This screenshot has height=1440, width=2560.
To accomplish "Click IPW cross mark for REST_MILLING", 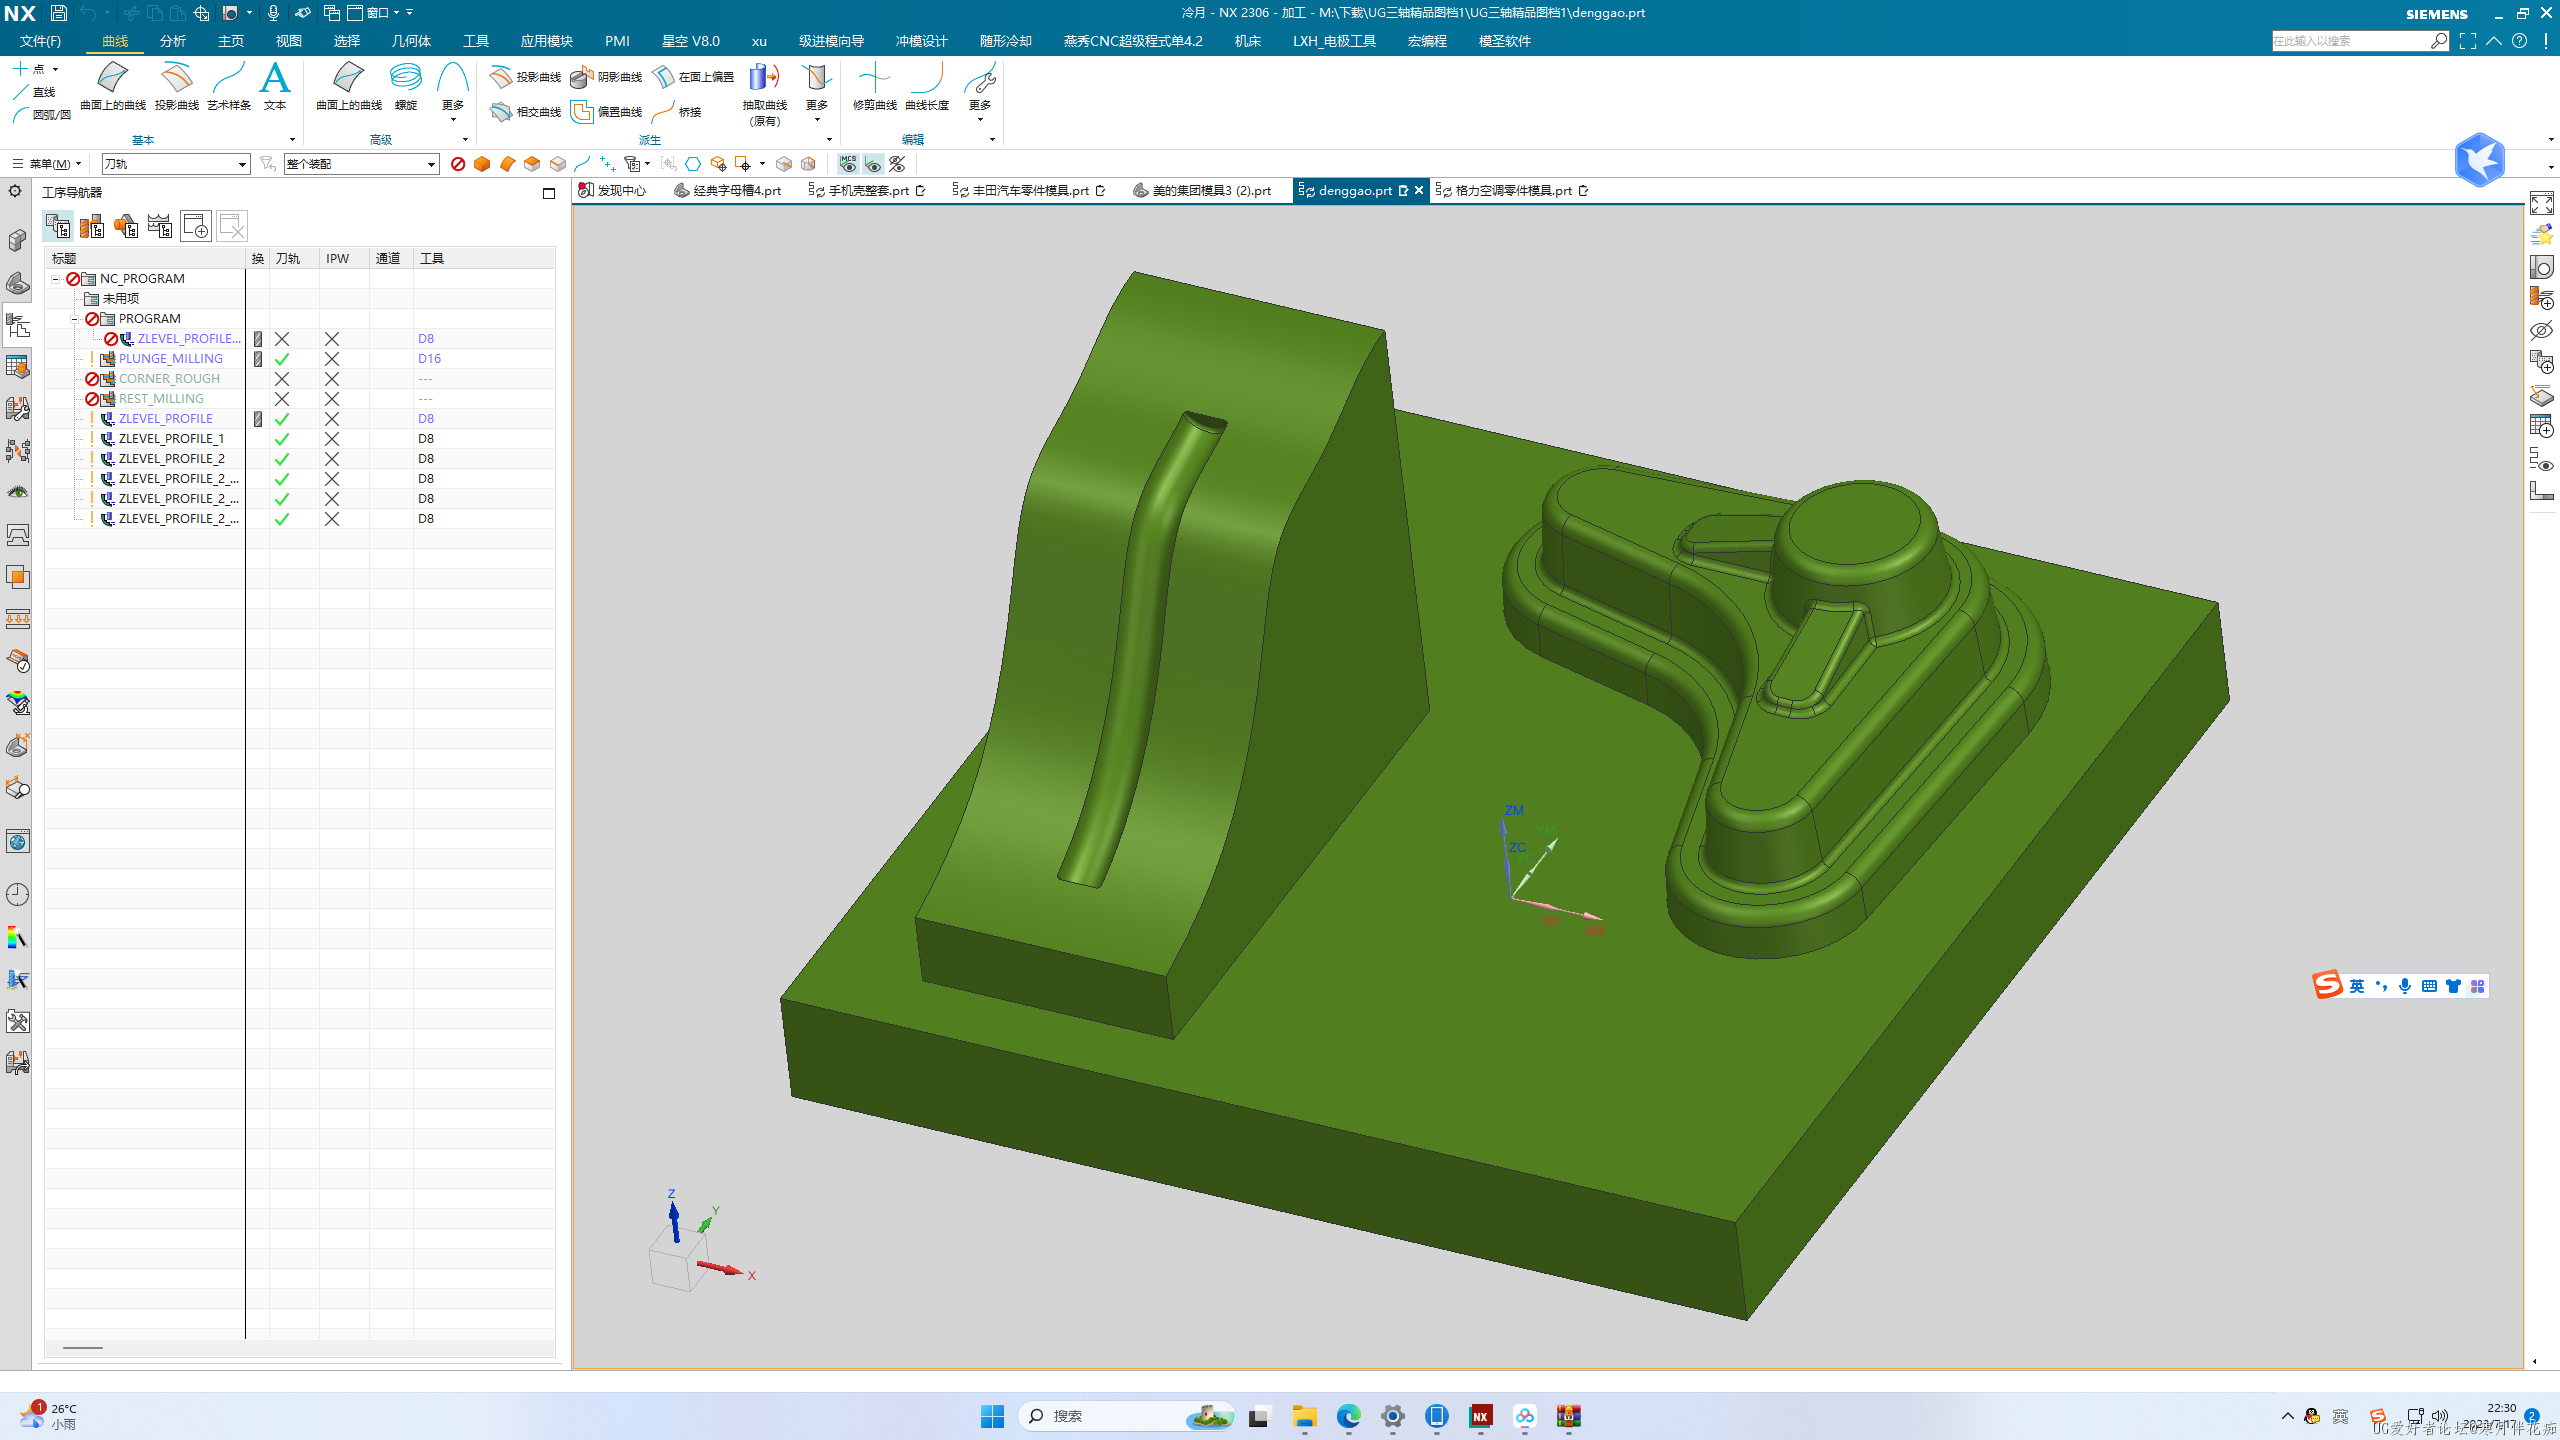I will tap(332, 399).
